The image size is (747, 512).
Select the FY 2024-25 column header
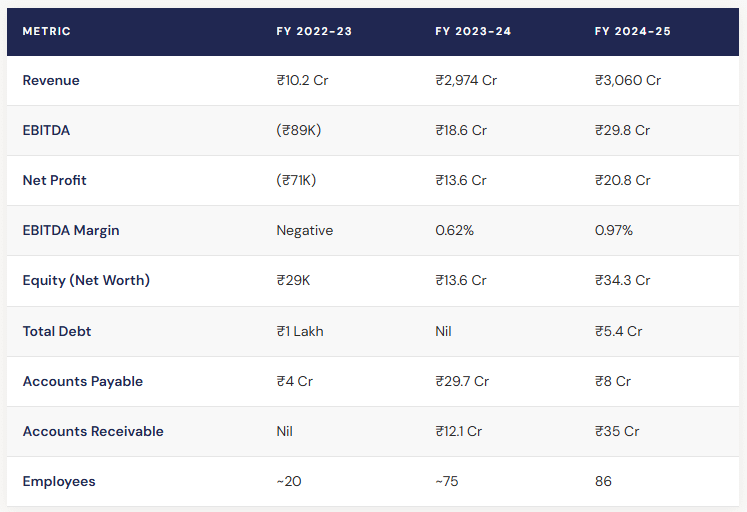(633, 31)
